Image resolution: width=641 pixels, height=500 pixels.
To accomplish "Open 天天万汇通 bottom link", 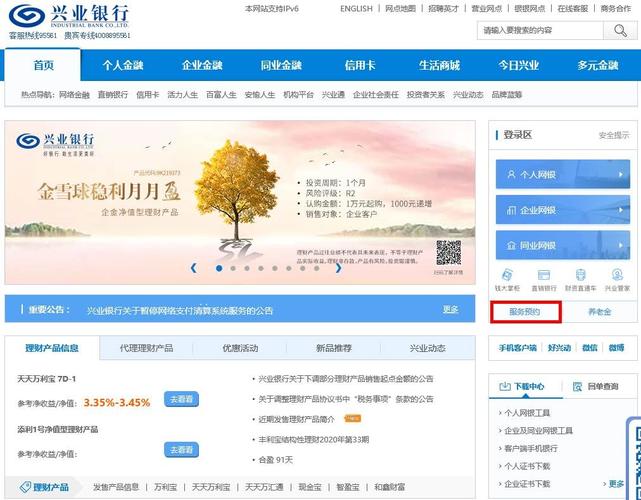I will coord(264,487).
